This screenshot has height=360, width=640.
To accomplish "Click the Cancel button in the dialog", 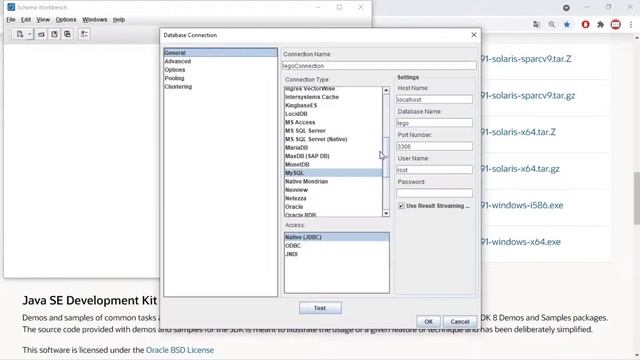I will 460,322.
